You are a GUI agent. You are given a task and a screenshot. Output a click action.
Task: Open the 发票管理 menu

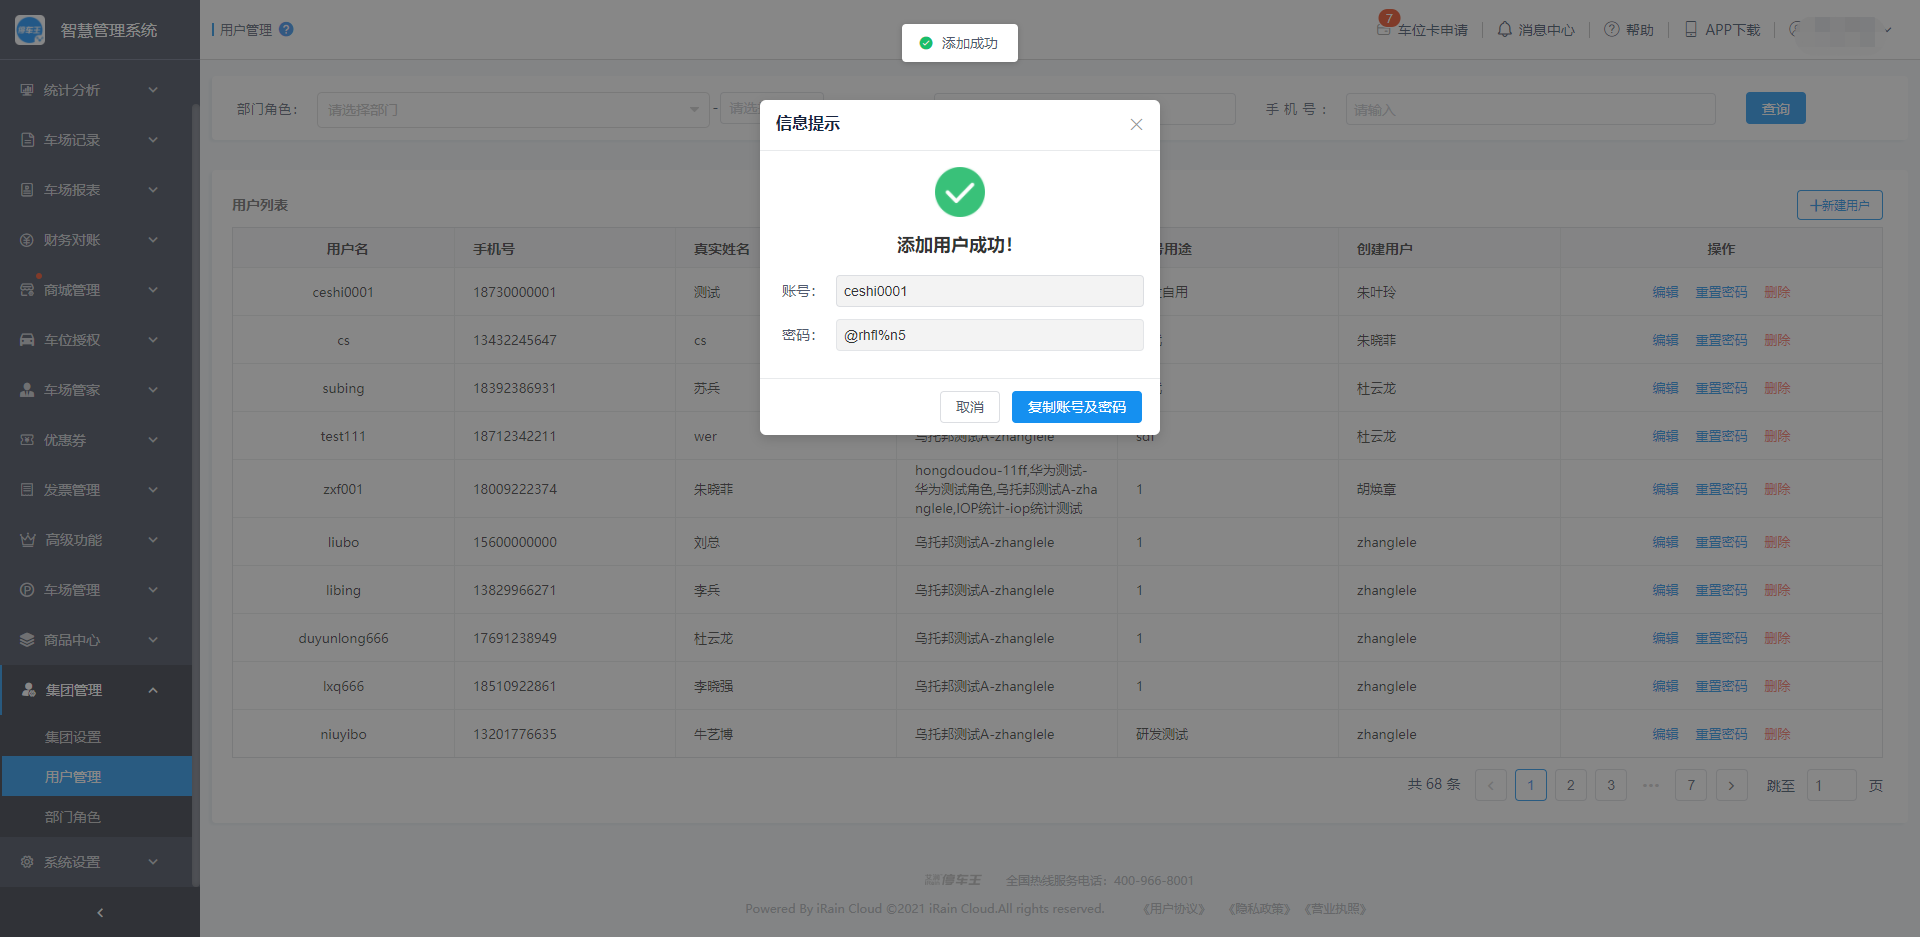pos(96,490)
